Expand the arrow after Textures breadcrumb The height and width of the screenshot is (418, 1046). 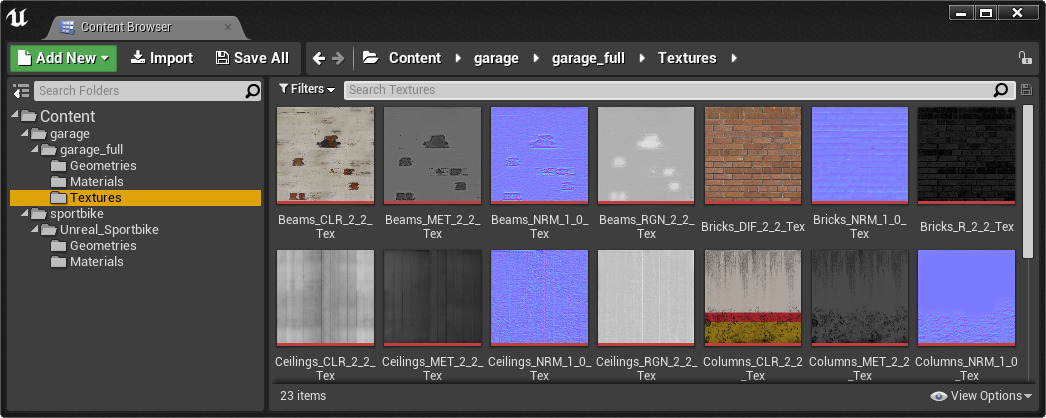pyautogui.click(x=734, y=58)
